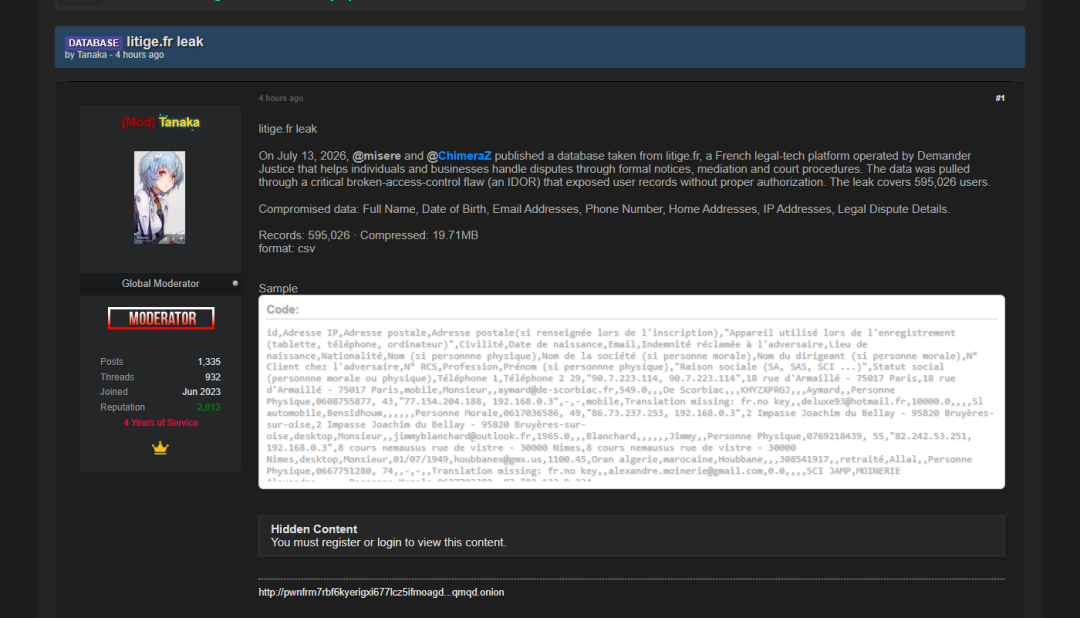Click Records: 595,026 line
This screenshot has width=1080, height=618.
368,236
